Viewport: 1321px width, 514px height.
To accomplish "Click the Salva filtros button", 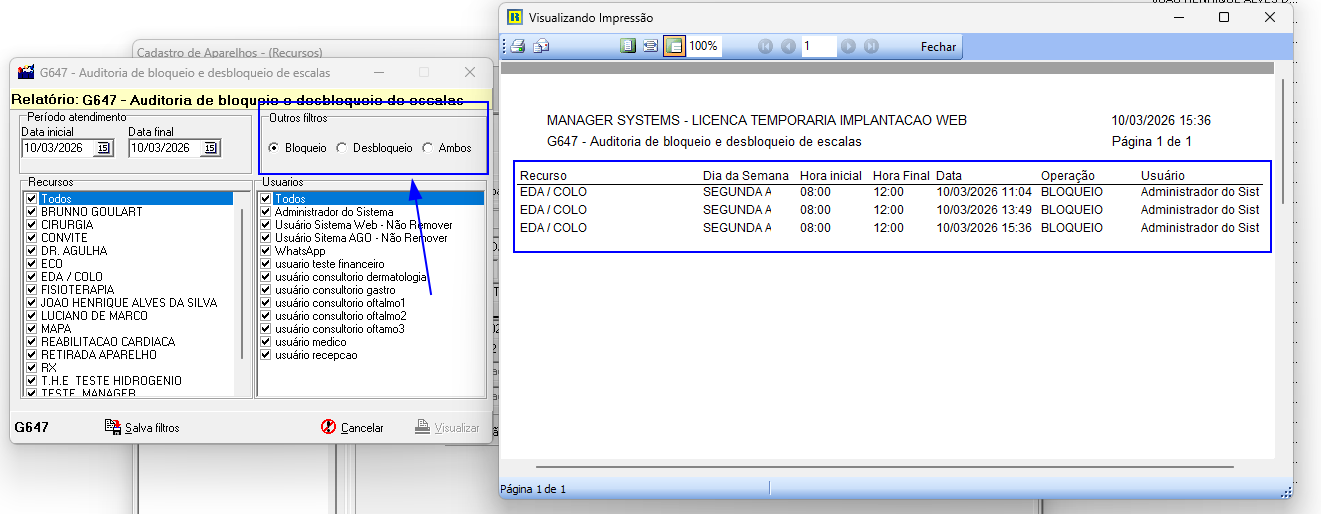I will 142,428.
